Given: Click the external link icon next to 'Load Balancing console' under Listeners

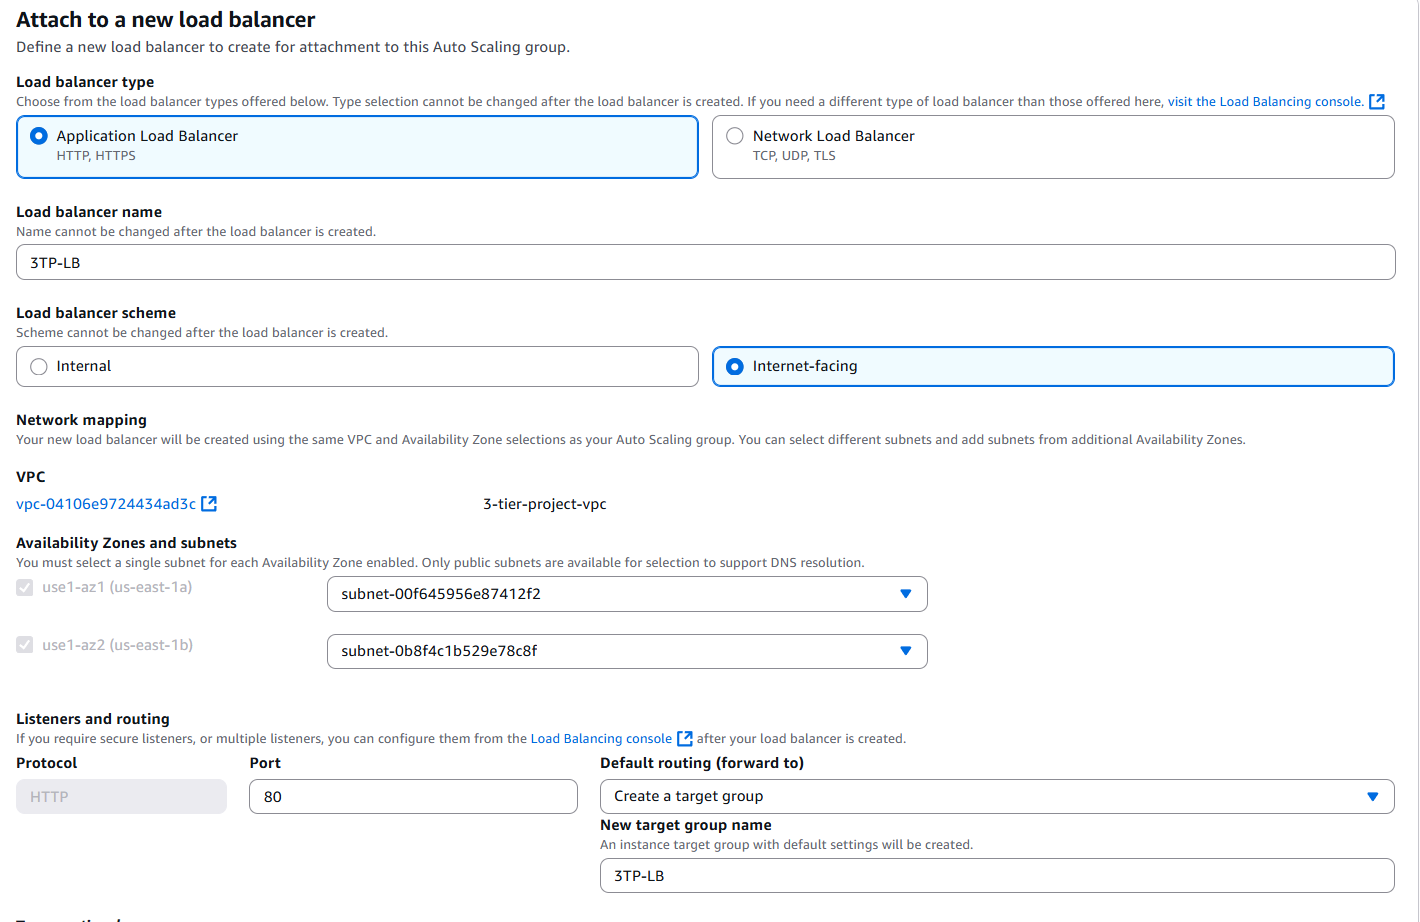Looking at the screenshot, I should coord(685,738).
